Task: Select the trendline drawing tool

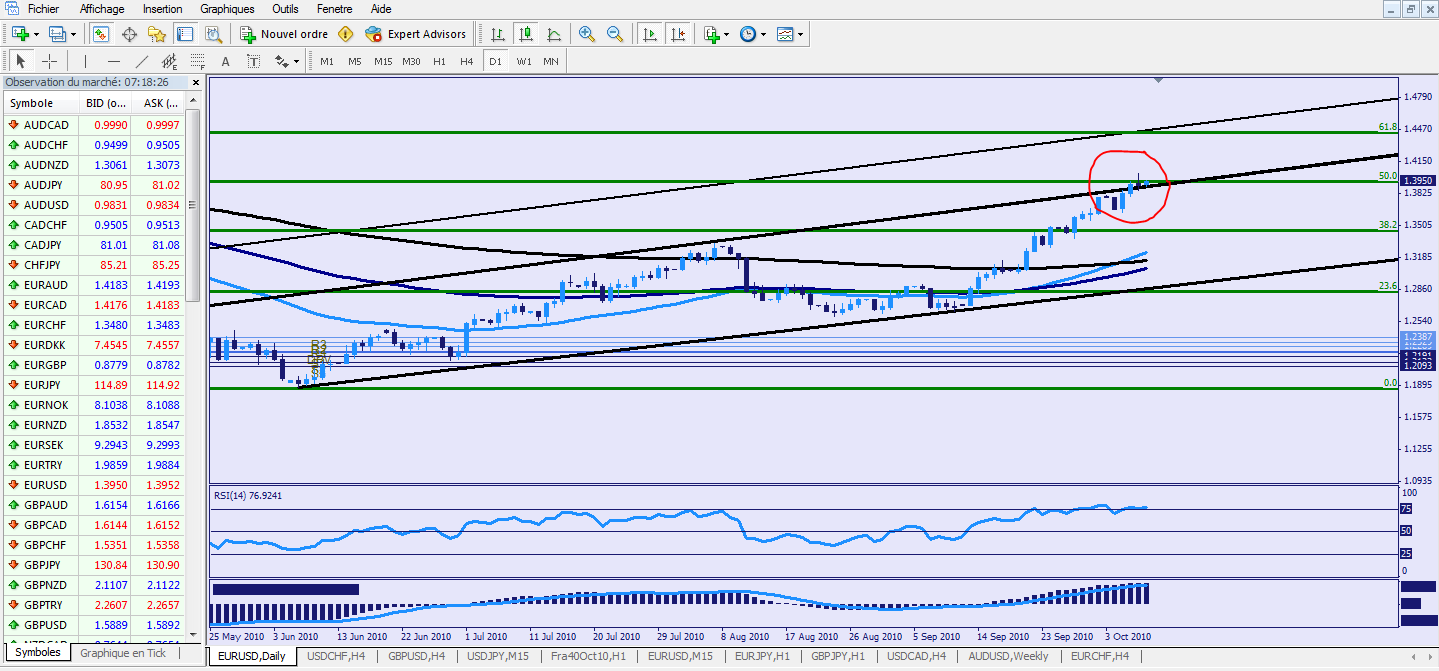Action: coord(141,61)
